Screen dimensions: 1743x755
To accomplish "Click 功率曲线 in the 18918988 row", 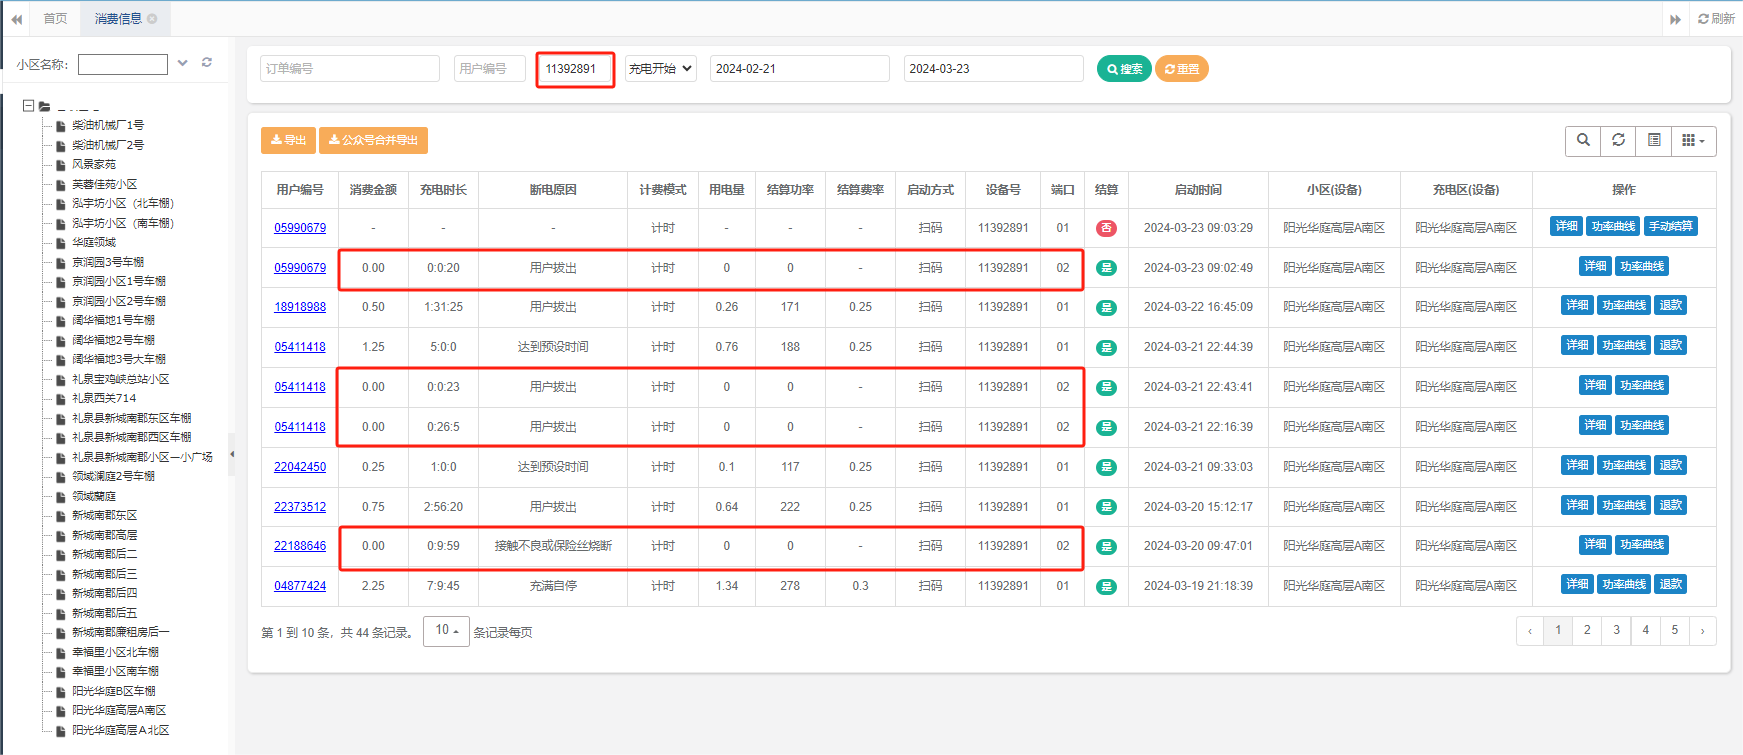I will click(x=1624, y=306).
